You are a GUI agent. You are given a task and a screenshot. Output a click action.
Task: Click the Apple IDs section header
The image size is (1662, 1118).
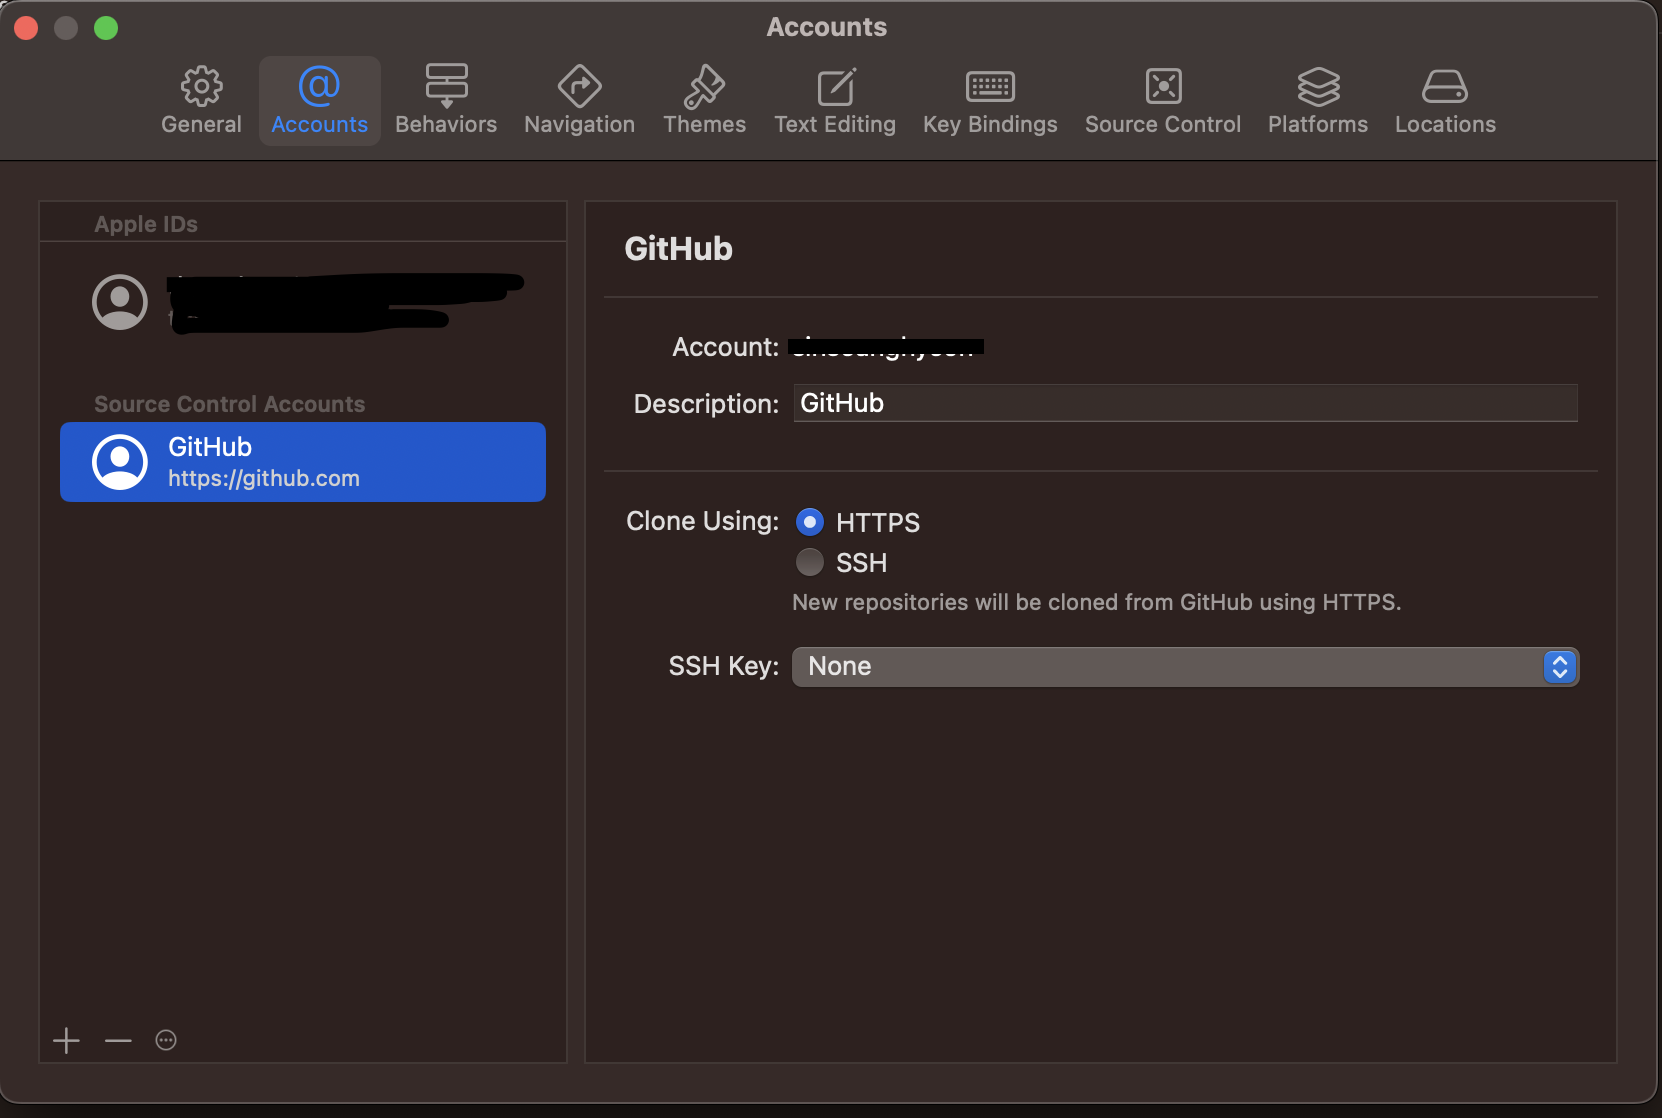(146, 224)
